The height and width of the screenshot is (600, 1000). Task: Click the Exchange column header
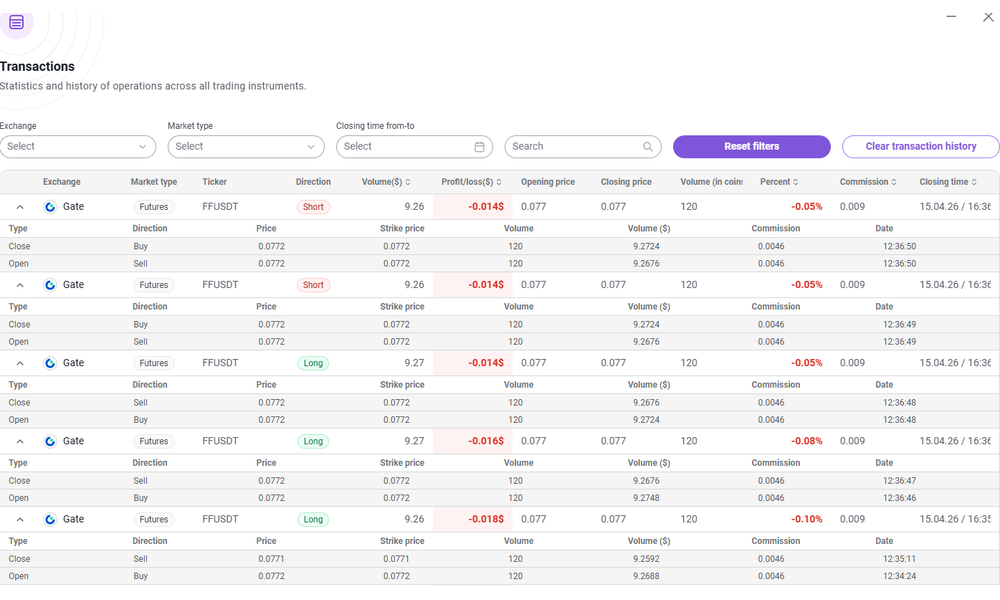tap(62, 182)
